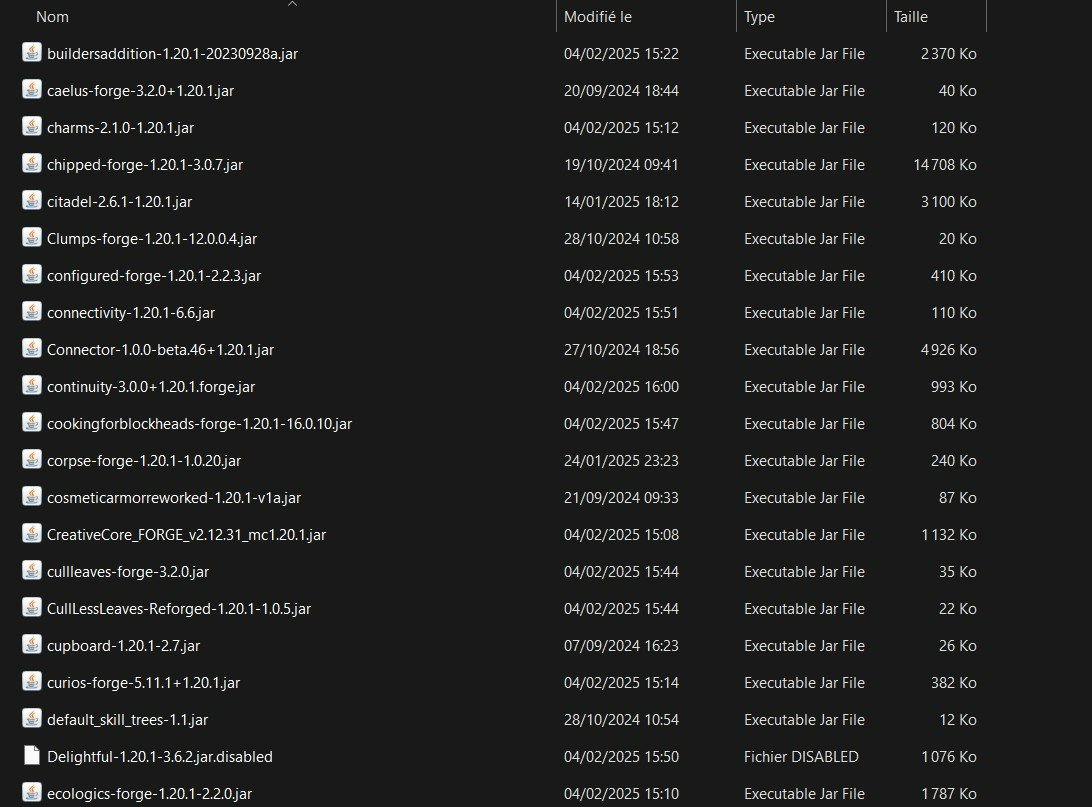Click the jar icon of CreativeCore_FORGE_v2.12.31_mc1.20.1.jar
This screenshot has width=1092, height=807.
(x=31, y=533)
